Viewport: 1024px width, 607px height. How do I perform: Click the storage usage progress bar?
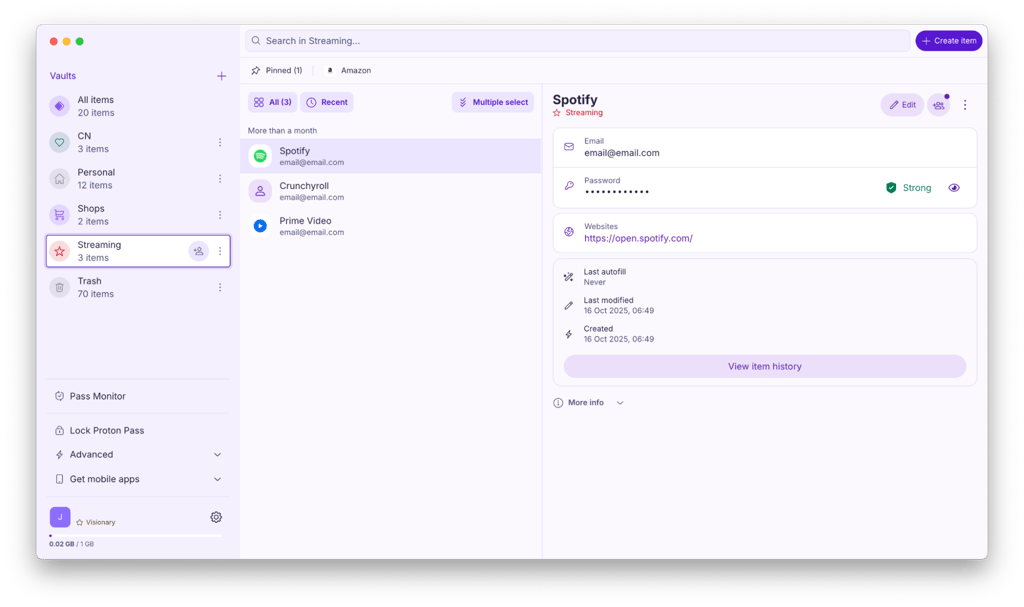(135, 536)
